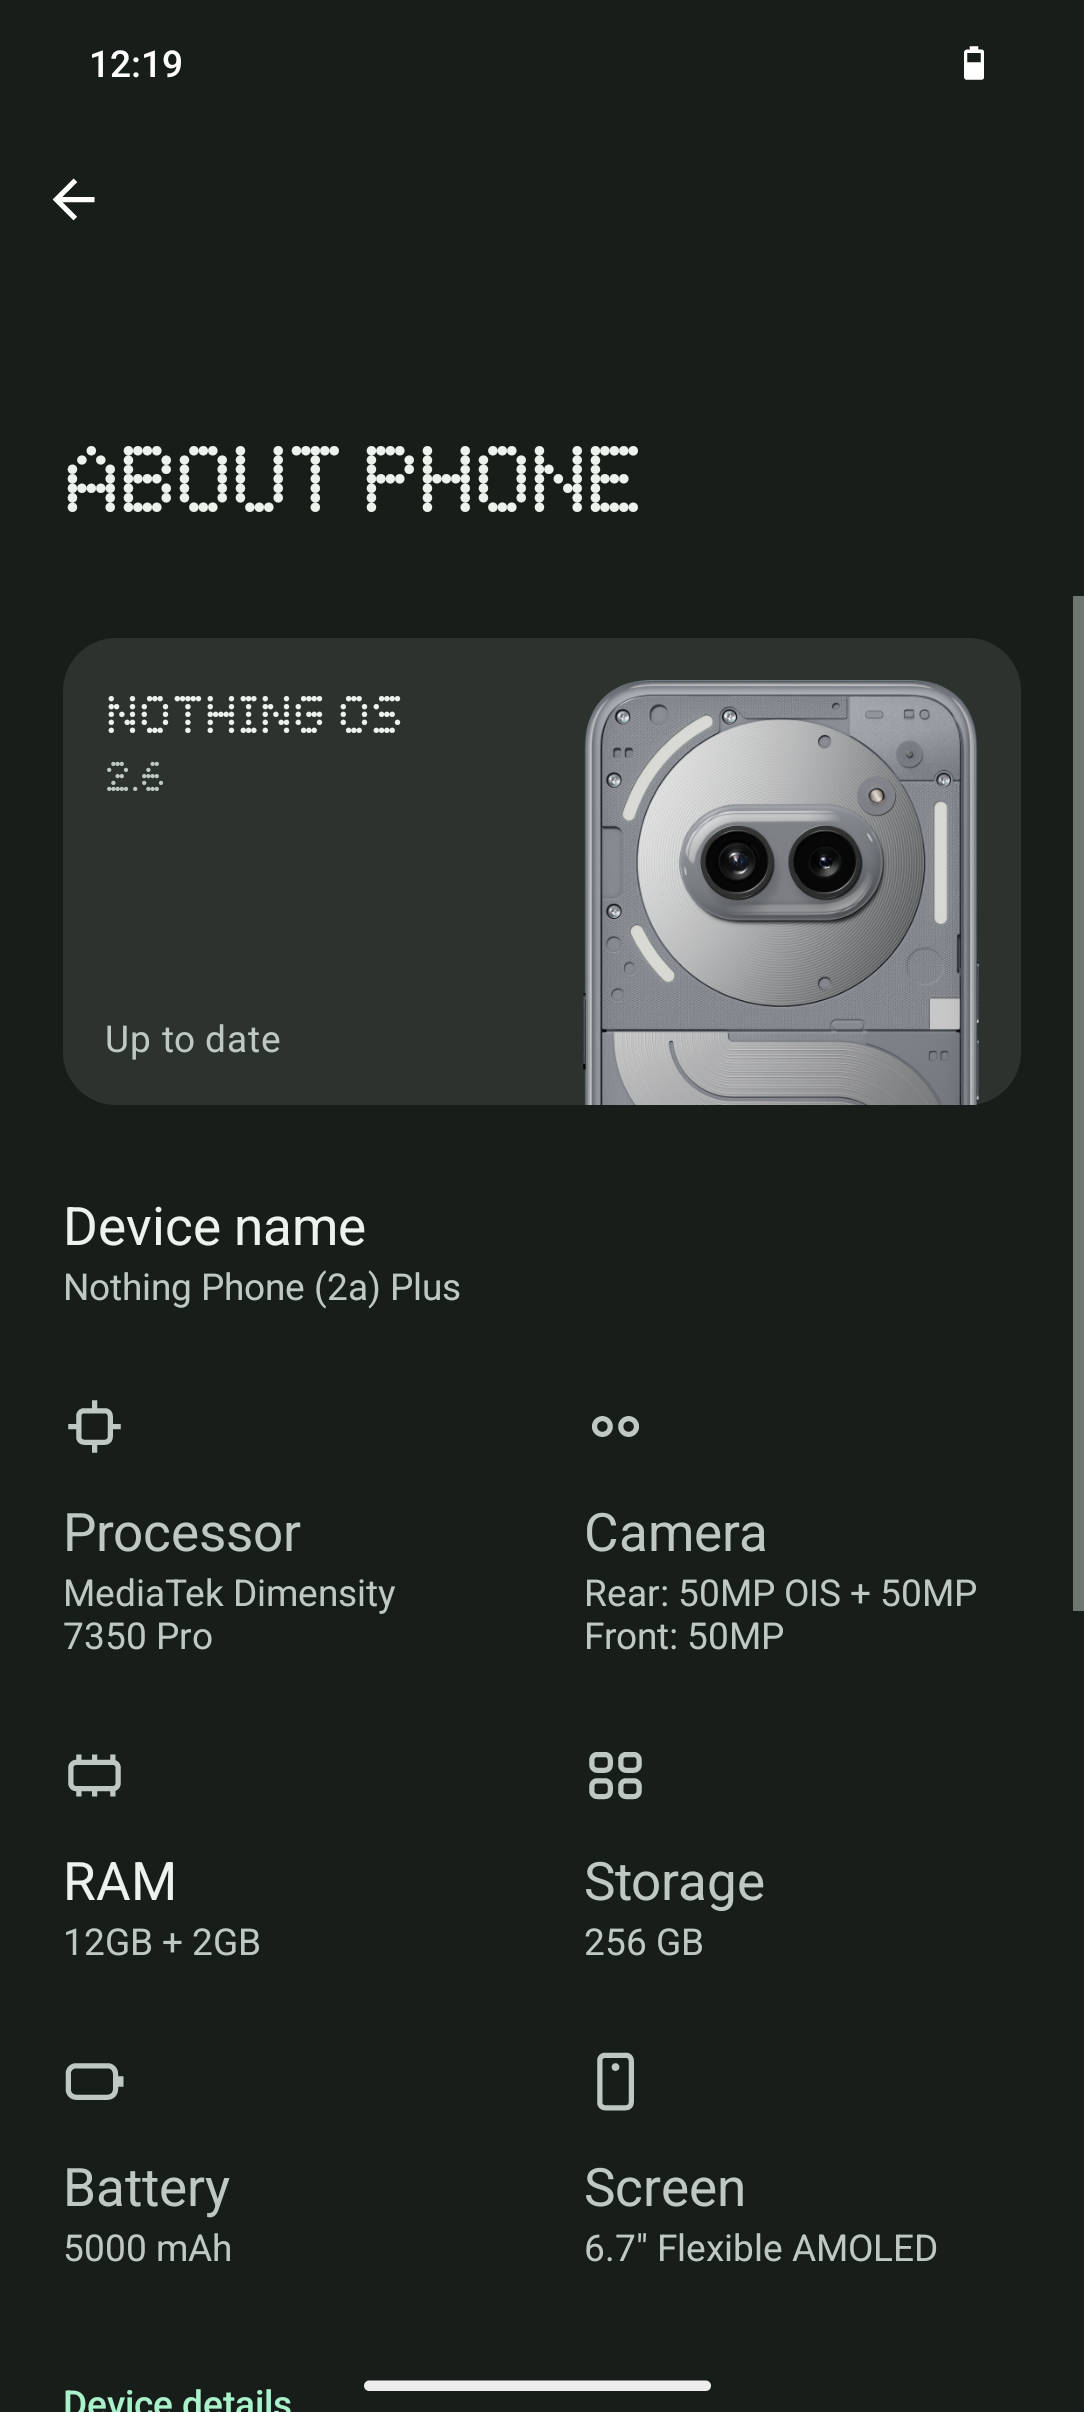Click the Camera dual-lens icon

tap(615, 1427)
